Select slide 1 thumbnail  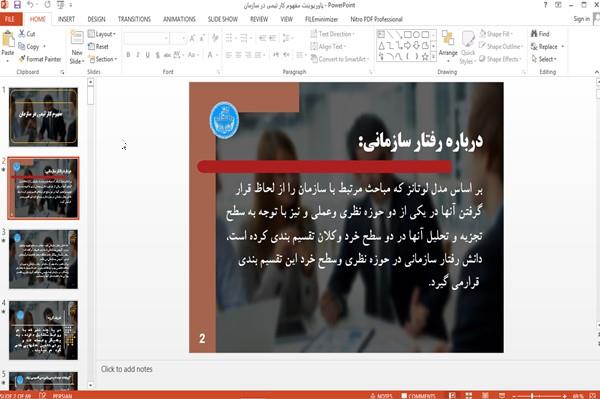(x=43, y=117)
